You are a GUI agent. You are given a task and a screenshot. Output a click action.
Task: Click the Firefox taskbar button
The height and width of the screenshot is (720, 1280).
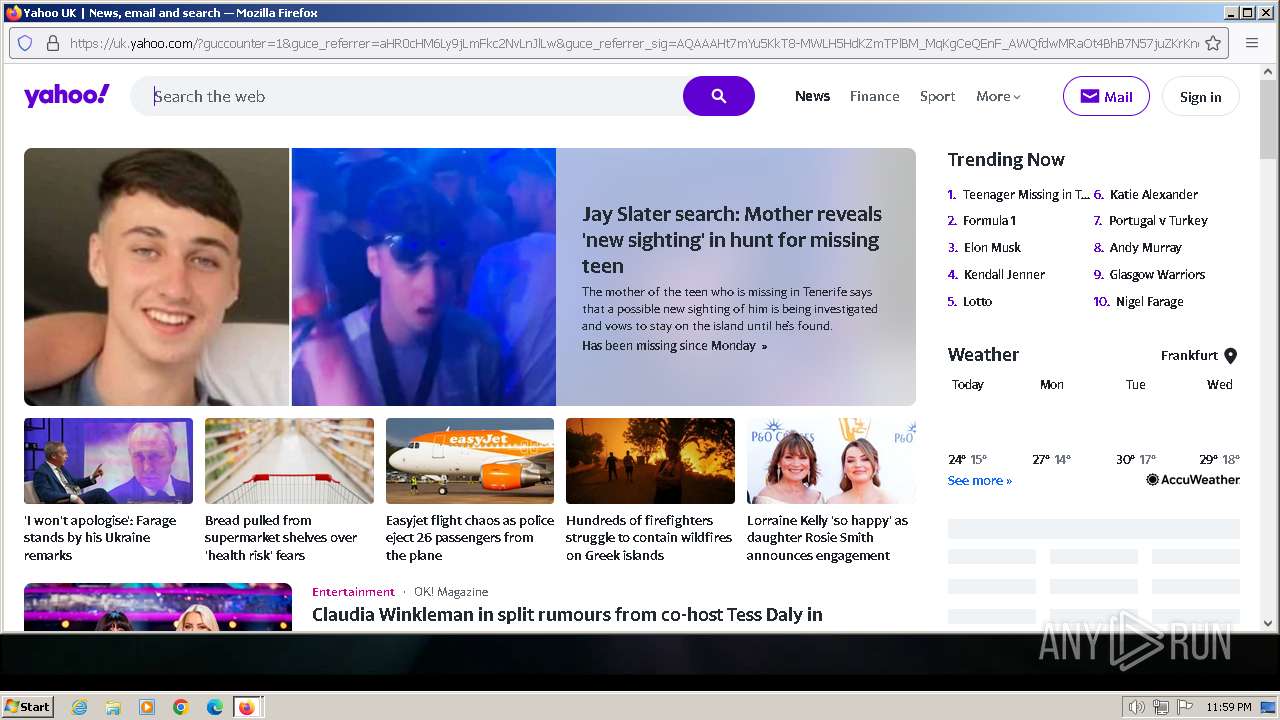[x=247, y=707]
